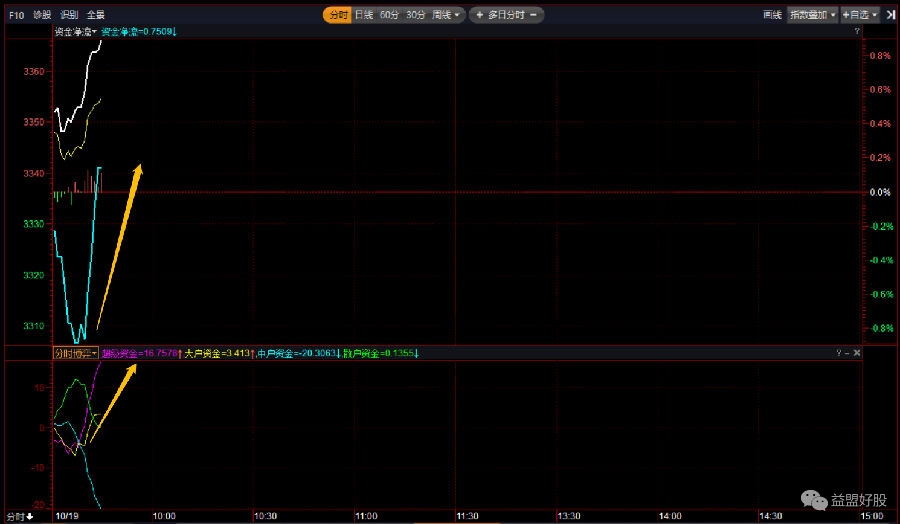Click the plus icon before 多日分时

479,15
